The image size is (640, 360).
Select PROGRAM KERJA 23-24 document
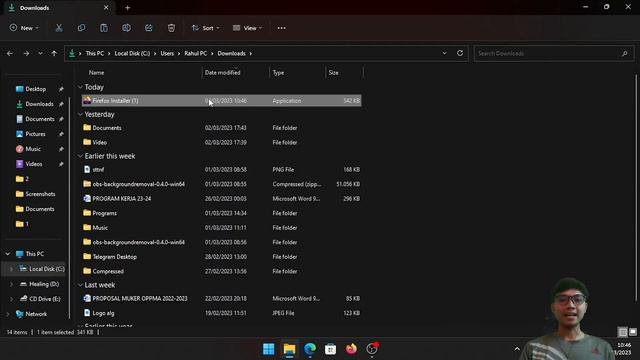point(222,199)
